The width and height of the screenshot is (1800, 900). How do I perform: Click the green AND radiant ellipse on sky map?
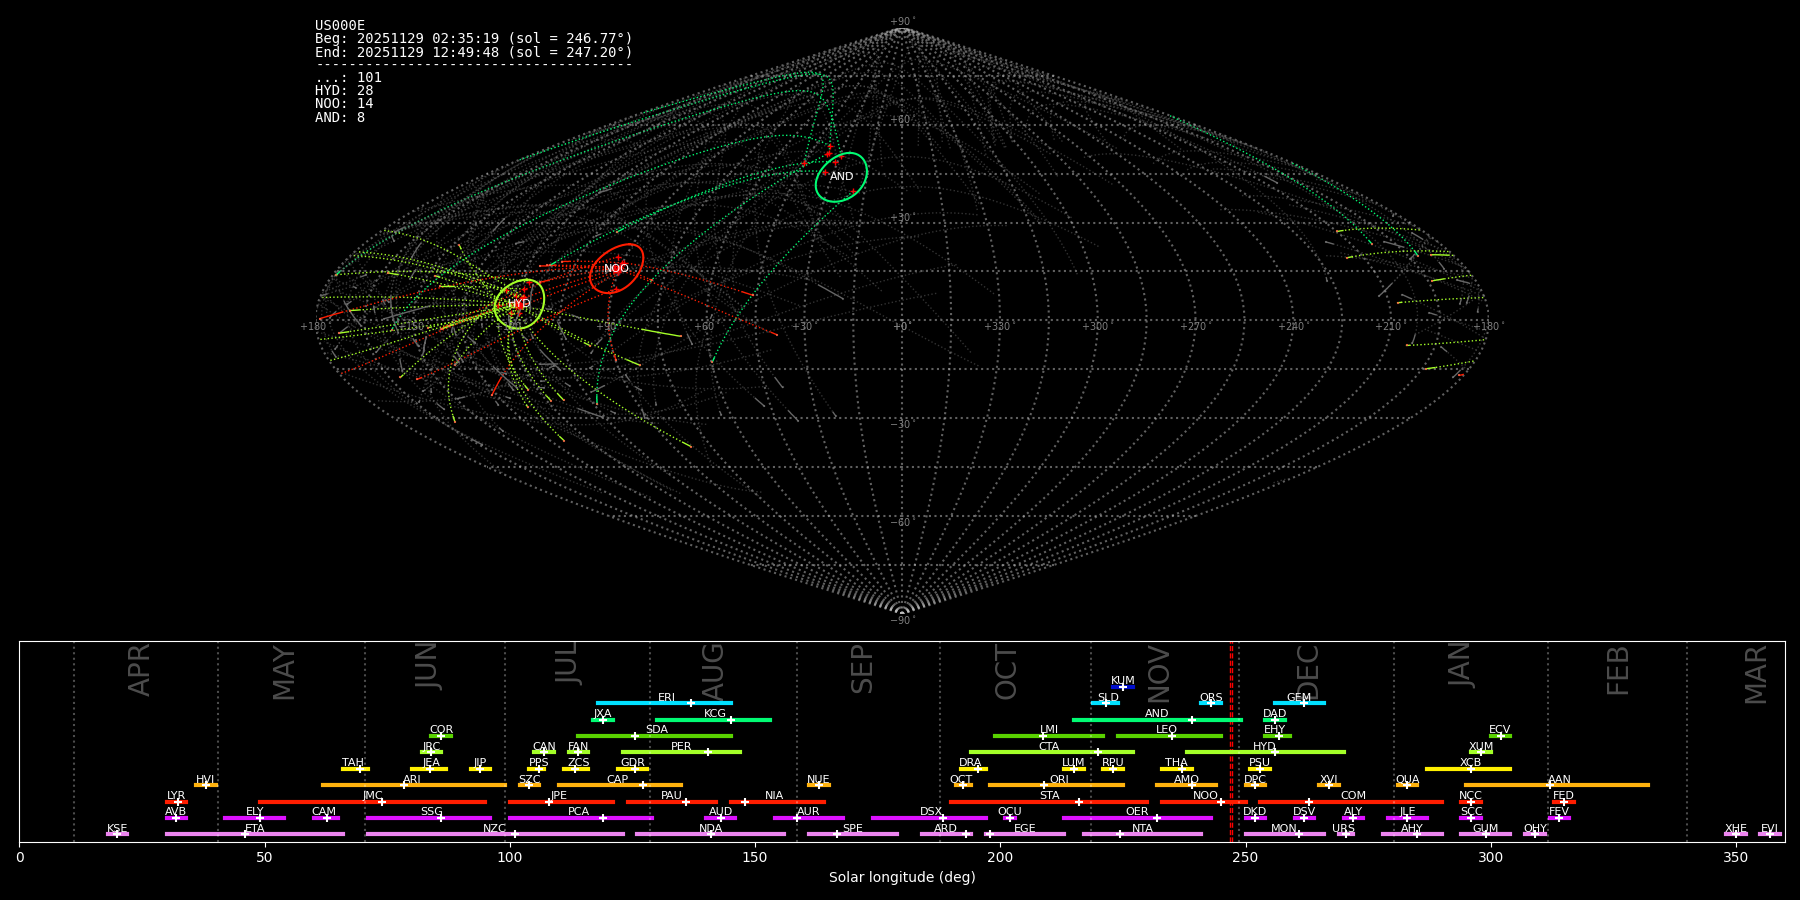[841, 177]
